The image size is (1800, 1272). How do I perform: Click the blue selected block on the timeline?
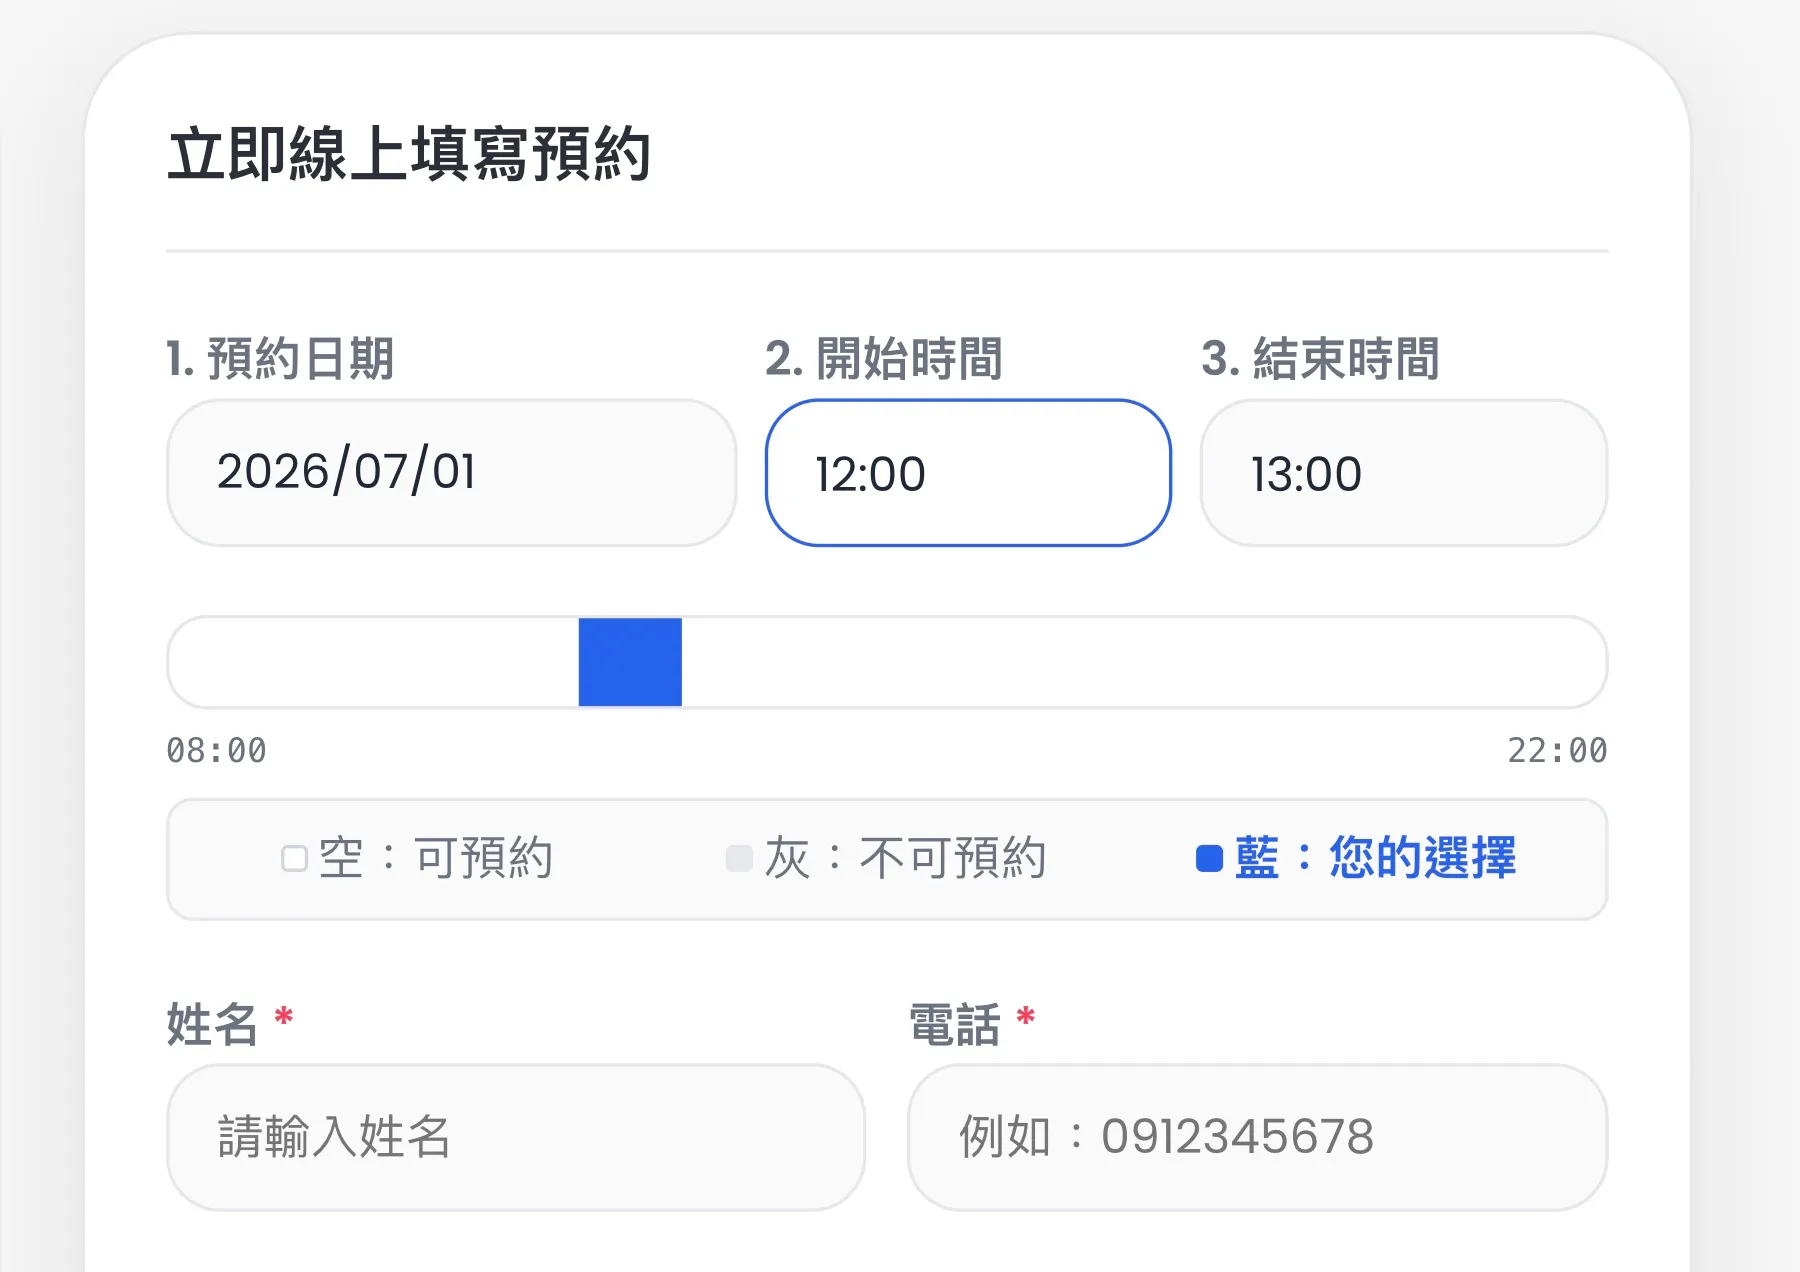(630, 662)
